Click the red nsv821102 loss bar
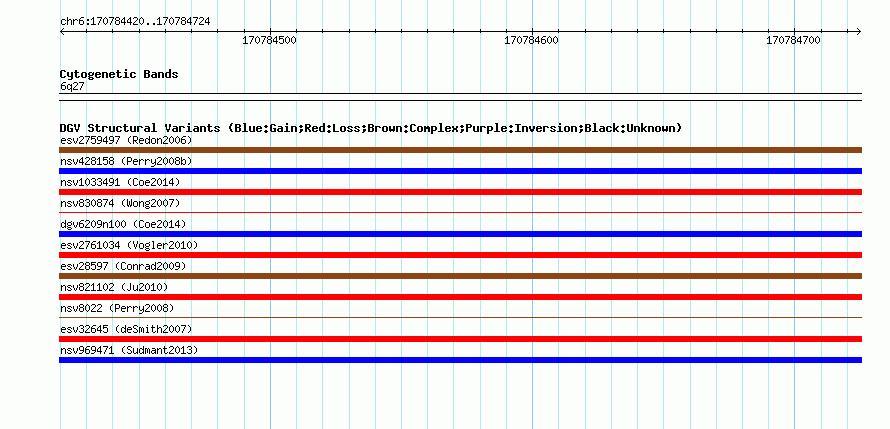This screenshot has height=429, width=890. 460,297
